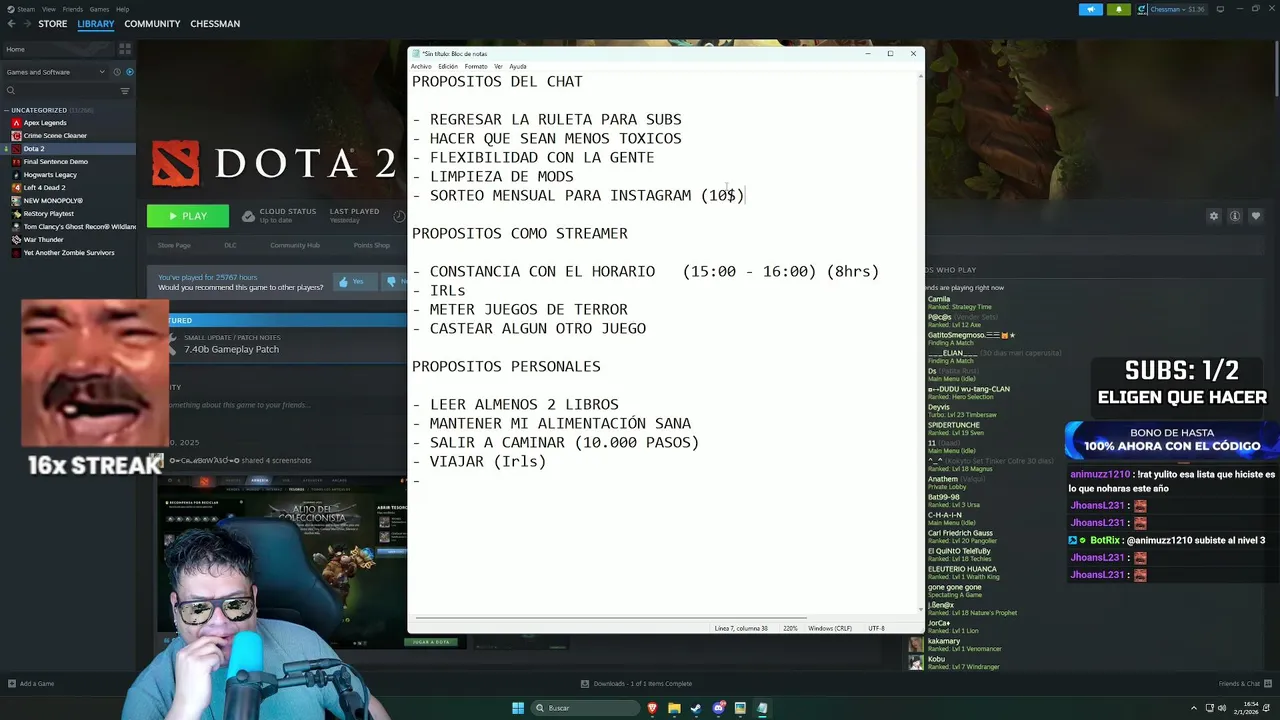
Task: Collapse the UNCATEGORIZED collection
Action: tap(7, 110)
